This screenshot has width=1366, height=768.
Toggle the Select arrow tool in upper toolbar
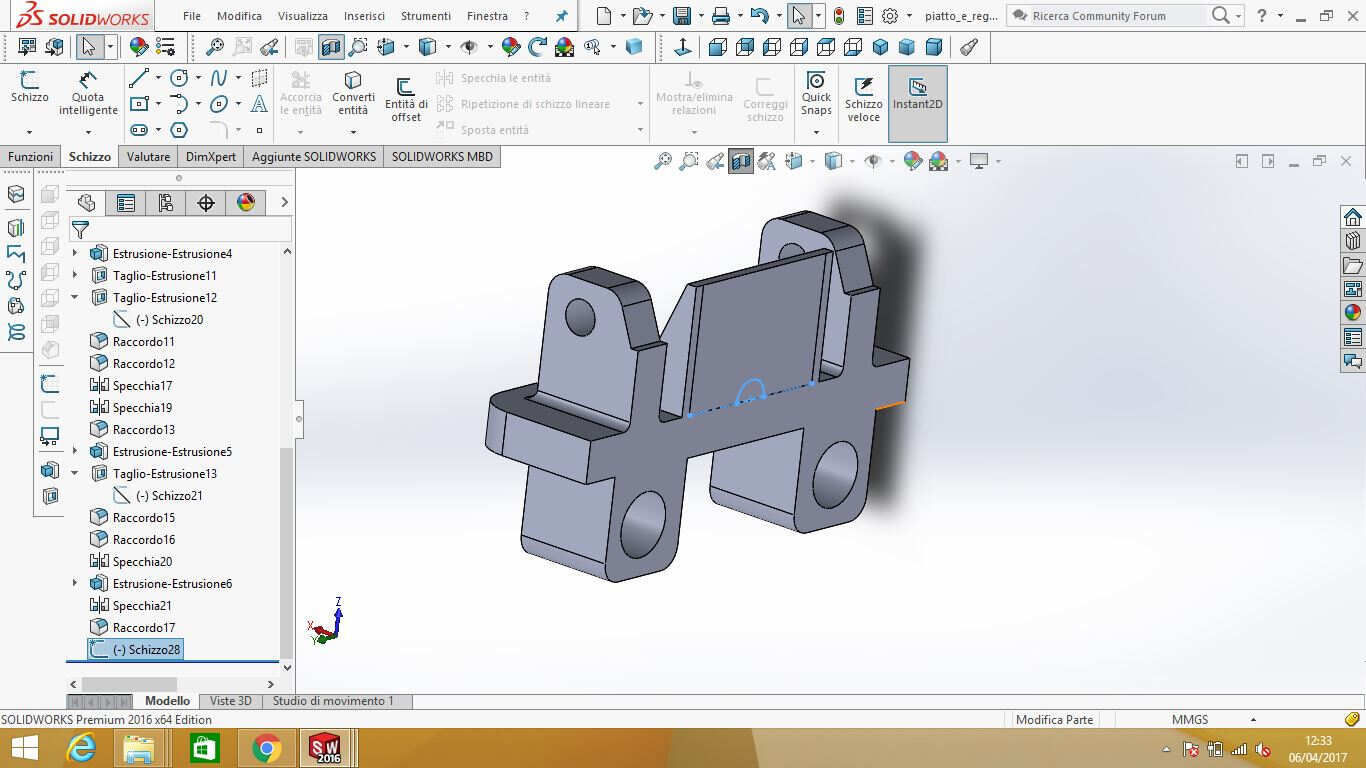coord(88,47)
